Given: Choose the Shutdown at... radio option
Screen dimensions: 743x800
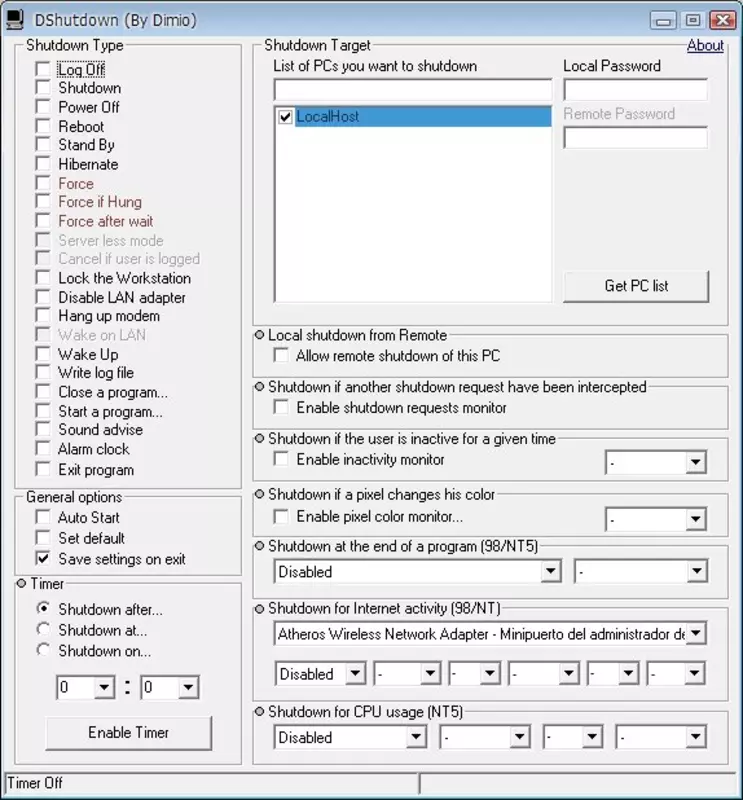Looking at the screenshot, I should tap(43, 630).
